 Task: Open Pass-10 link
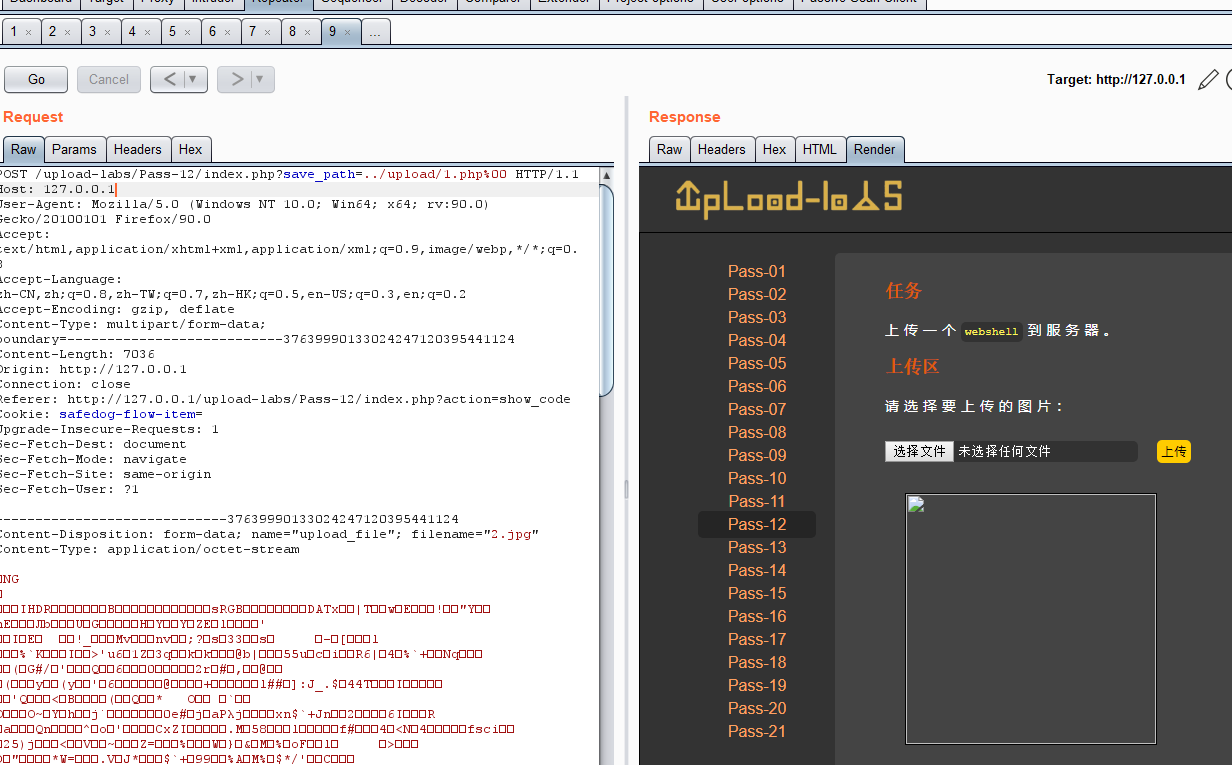[757, 478]
